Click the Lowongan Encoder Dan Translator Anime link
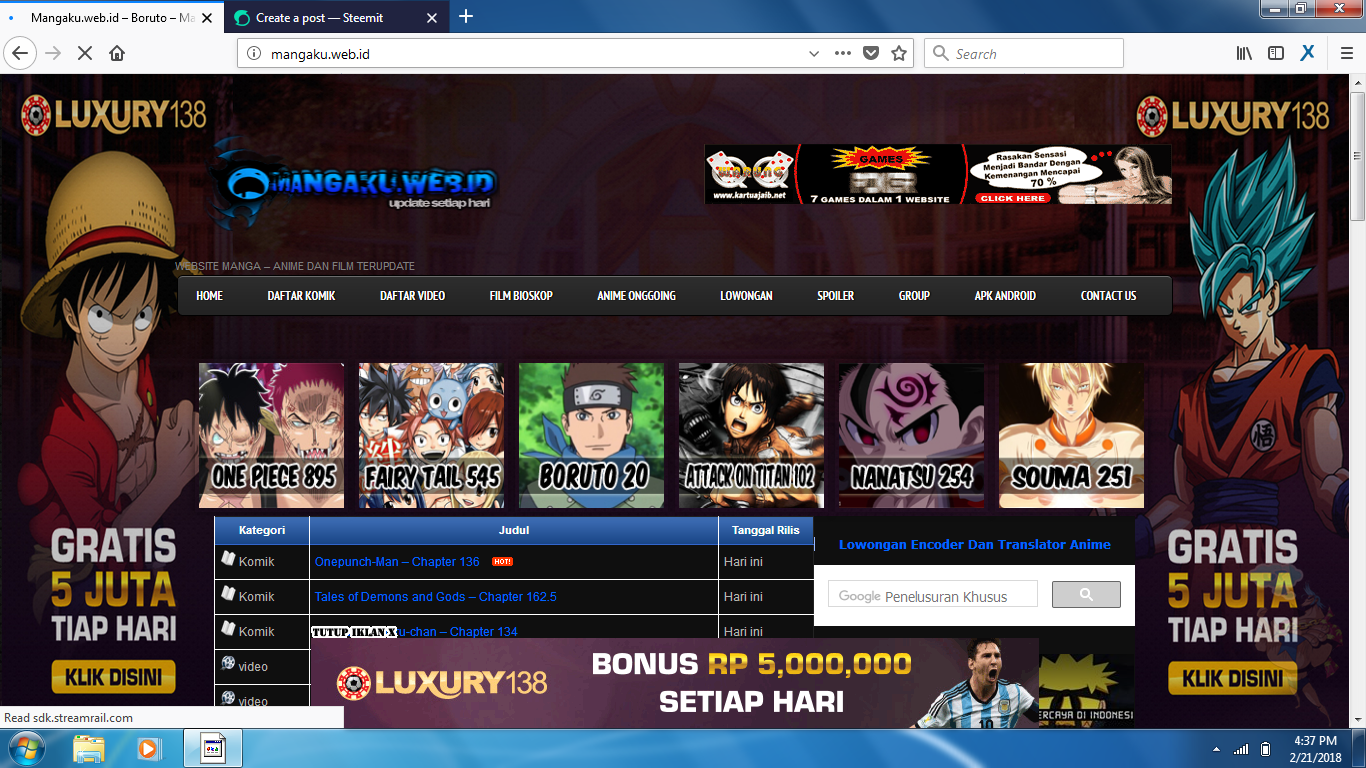1366x768 pixels. tap(974, 545)
